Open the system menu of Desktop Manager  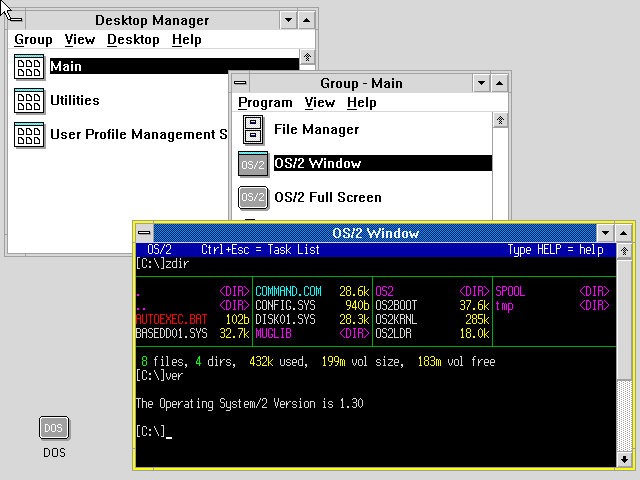tap(16, 20)
